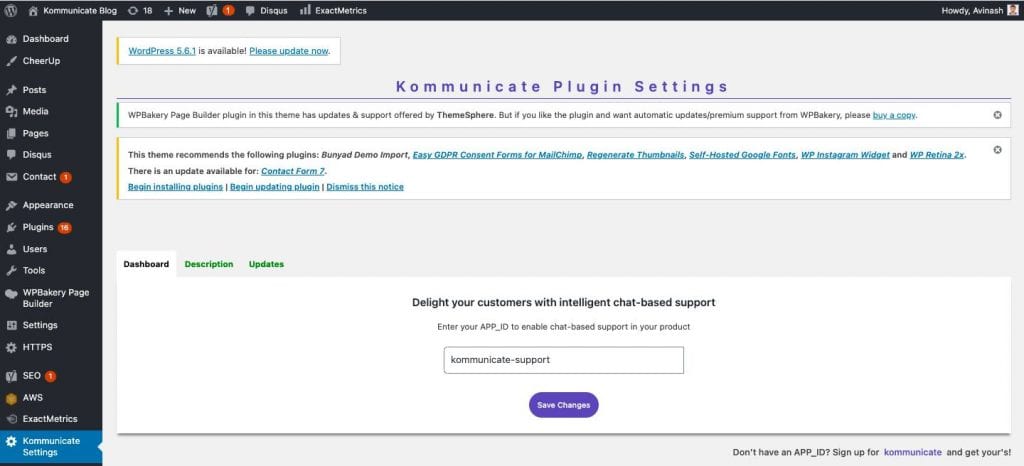The width and height of the screenshot is (1024, 466).
Task: Dismiss the recommended plugins notice with X
Action: 997,150
